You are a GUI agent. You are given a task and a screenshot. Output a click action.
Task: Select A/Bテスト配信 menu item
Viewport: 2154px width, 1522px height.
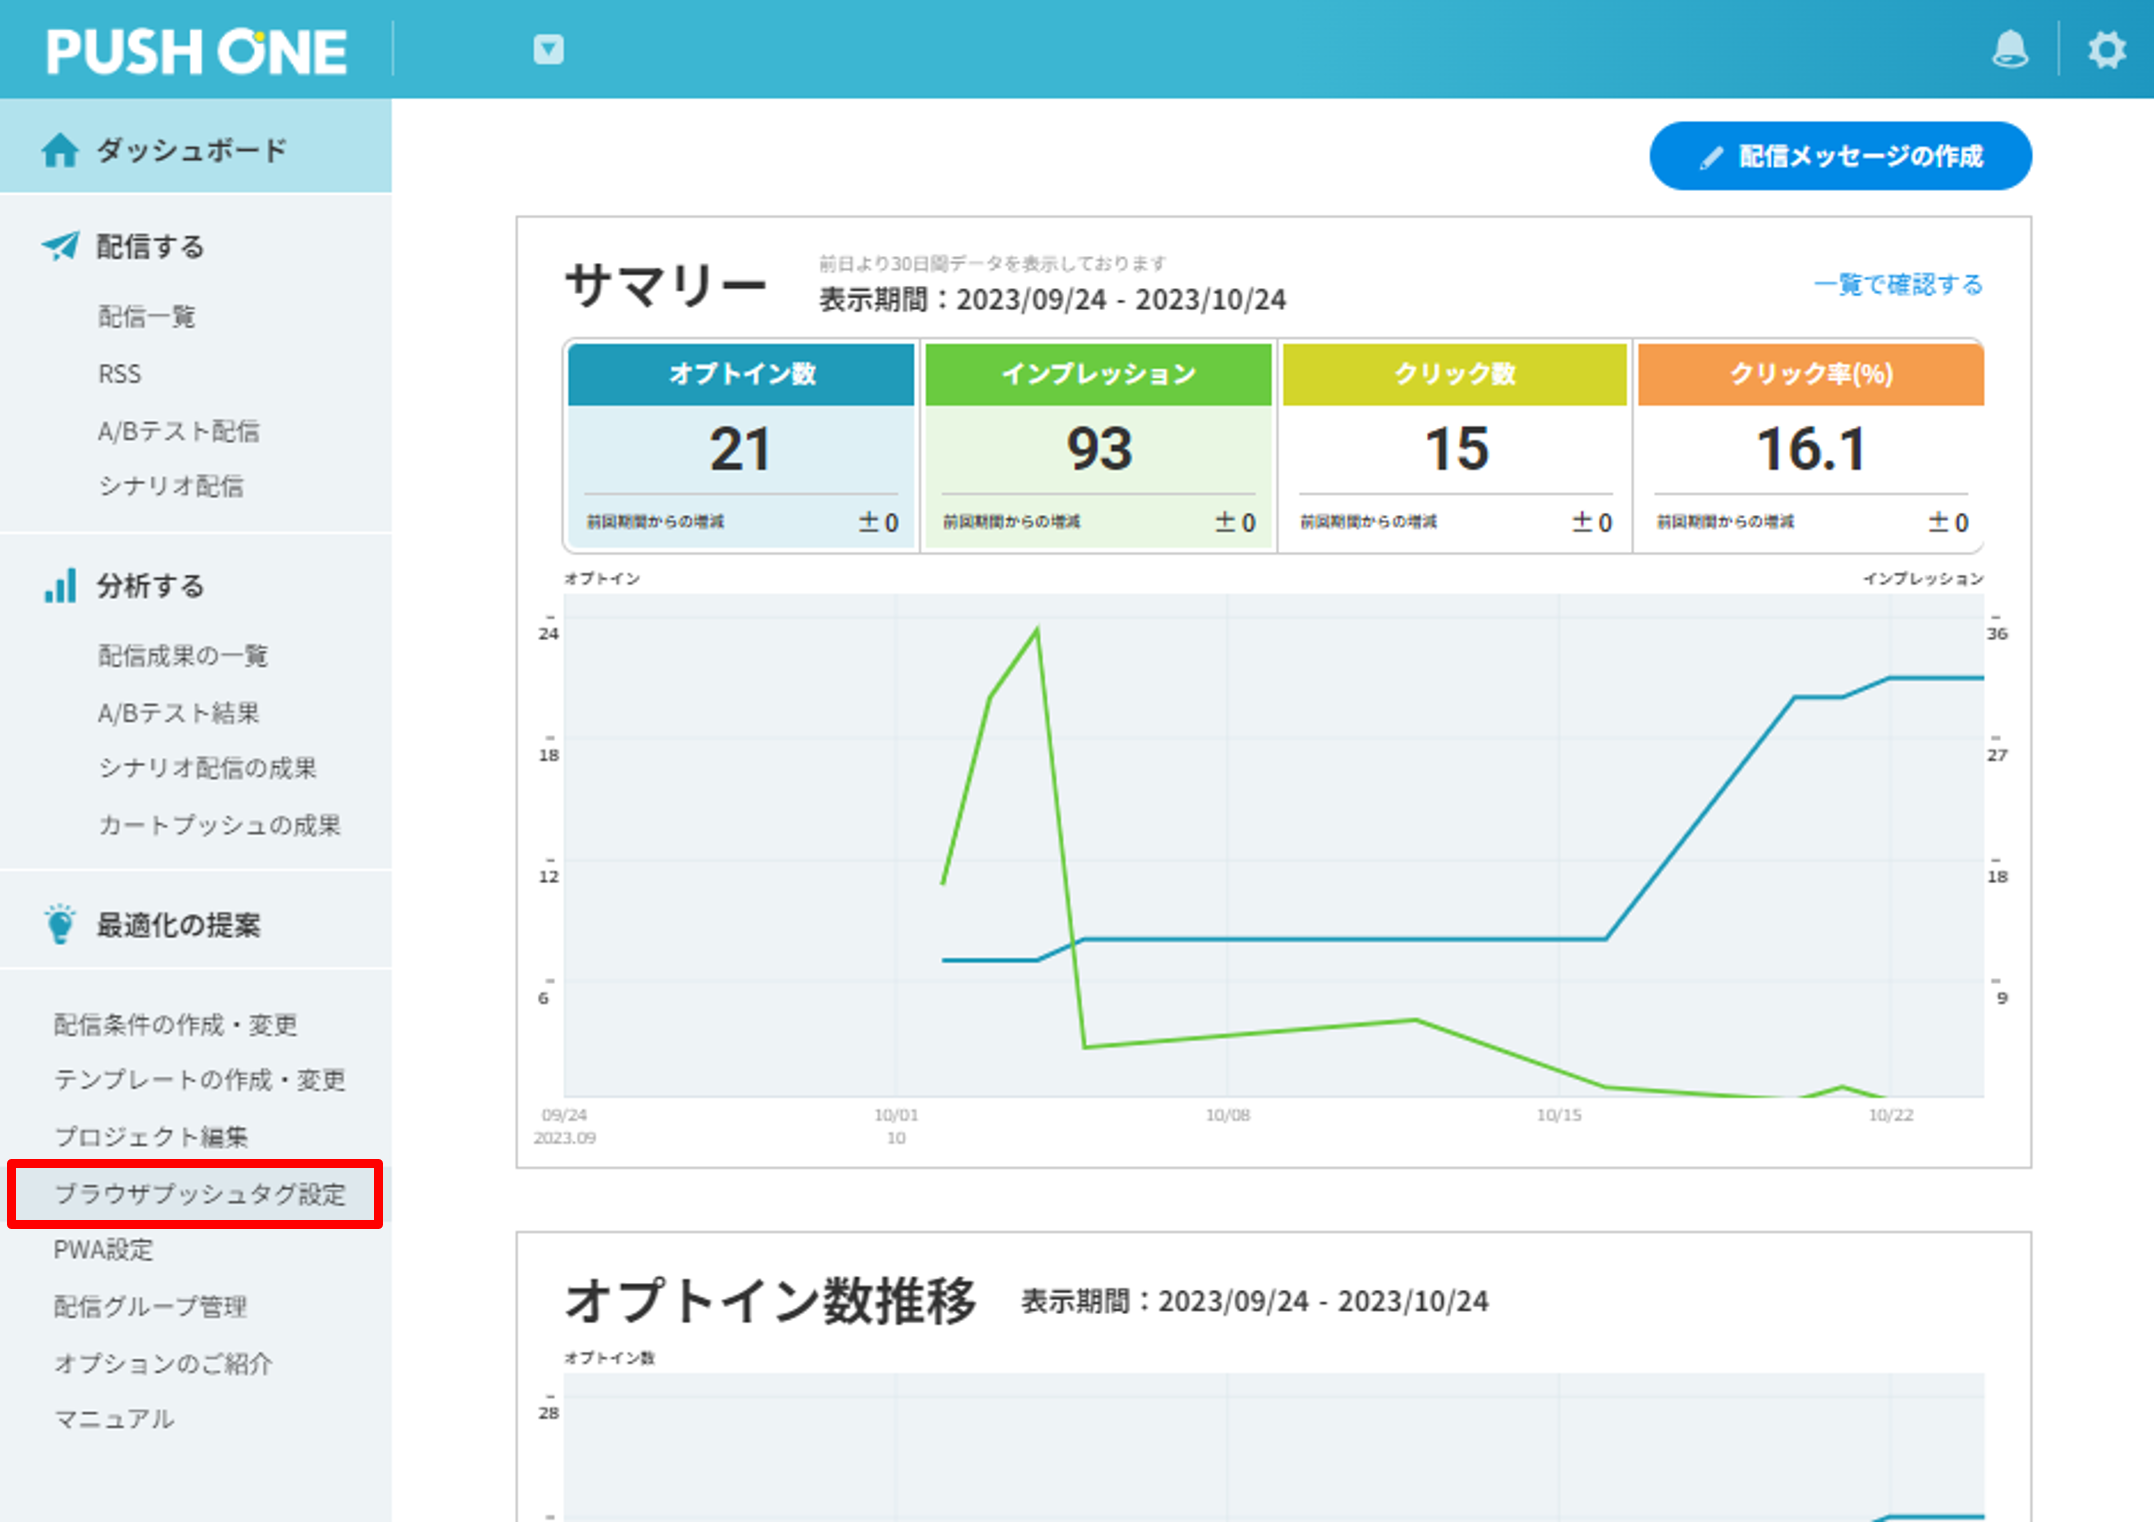179,431
